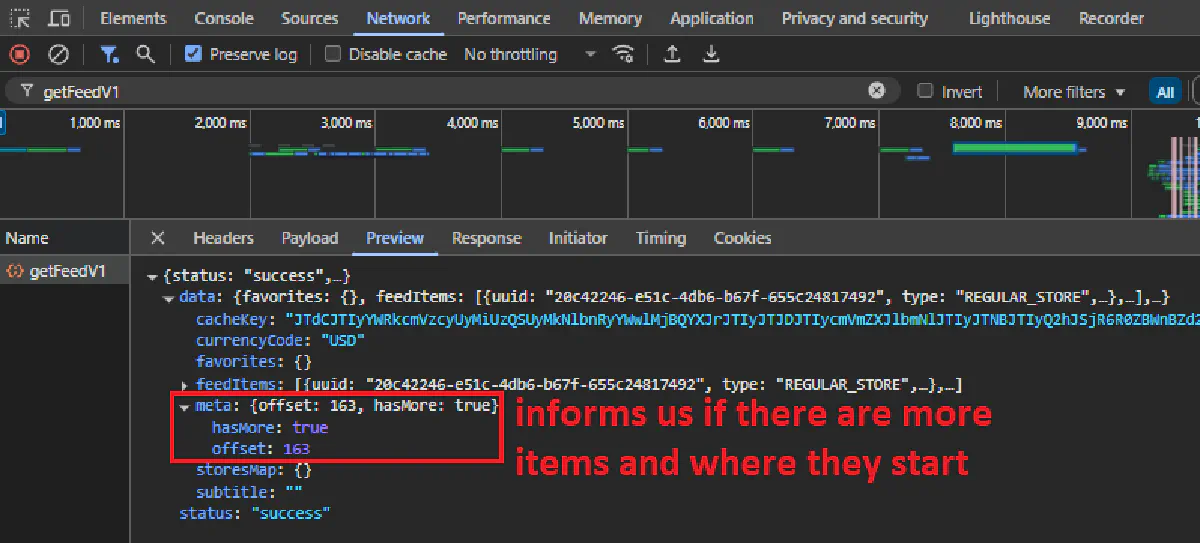Viewport: 1200px width, 543px height.
Task: Toggle the device toolbar icon
Action: (x=60, y=18)
